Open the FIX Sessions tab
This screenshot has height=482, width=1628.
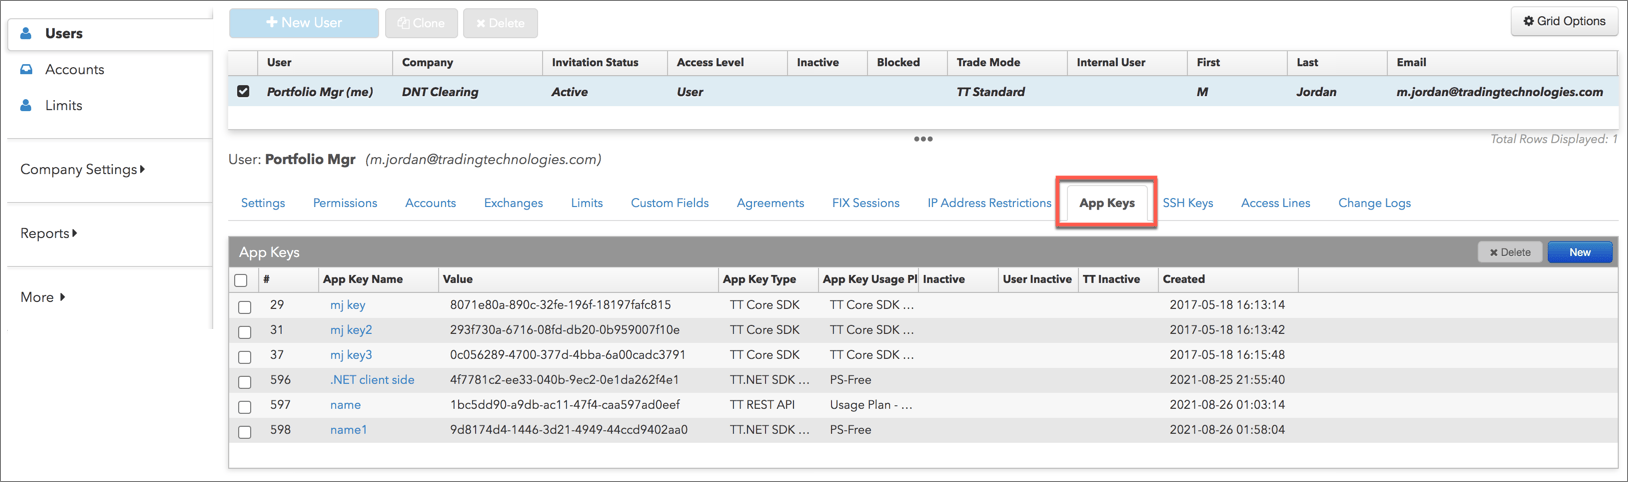click(x=866, y=203)
